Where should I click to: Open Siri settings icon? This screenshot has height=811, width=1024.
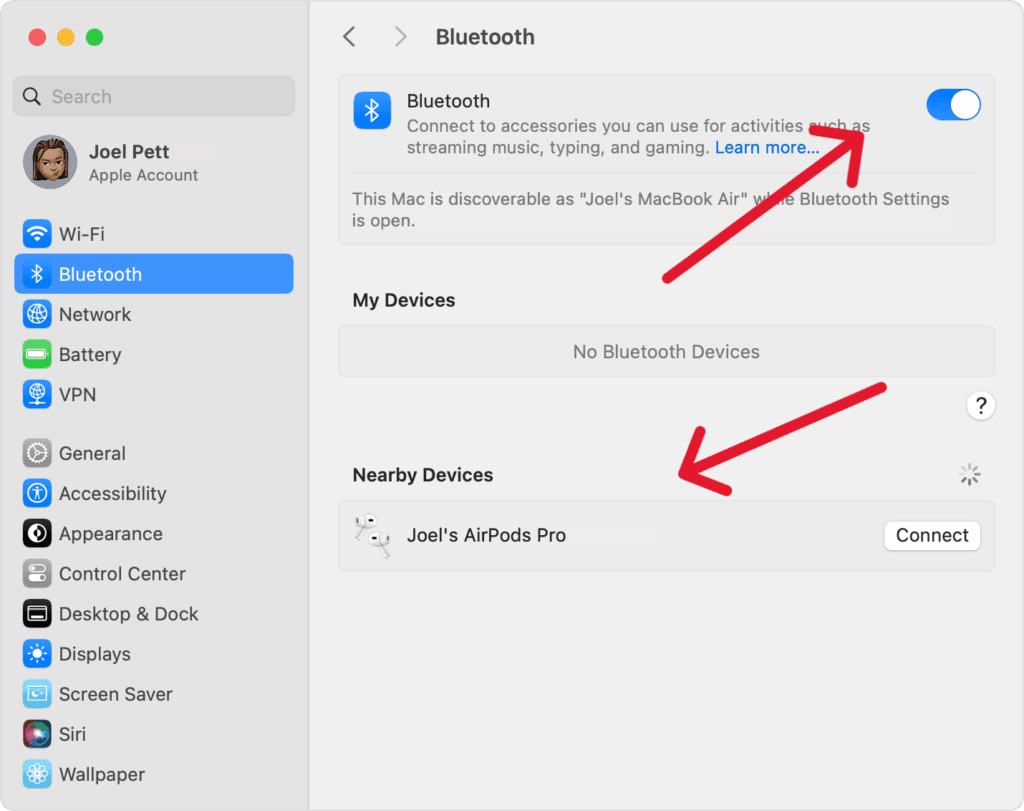click(x=37, y=735)
